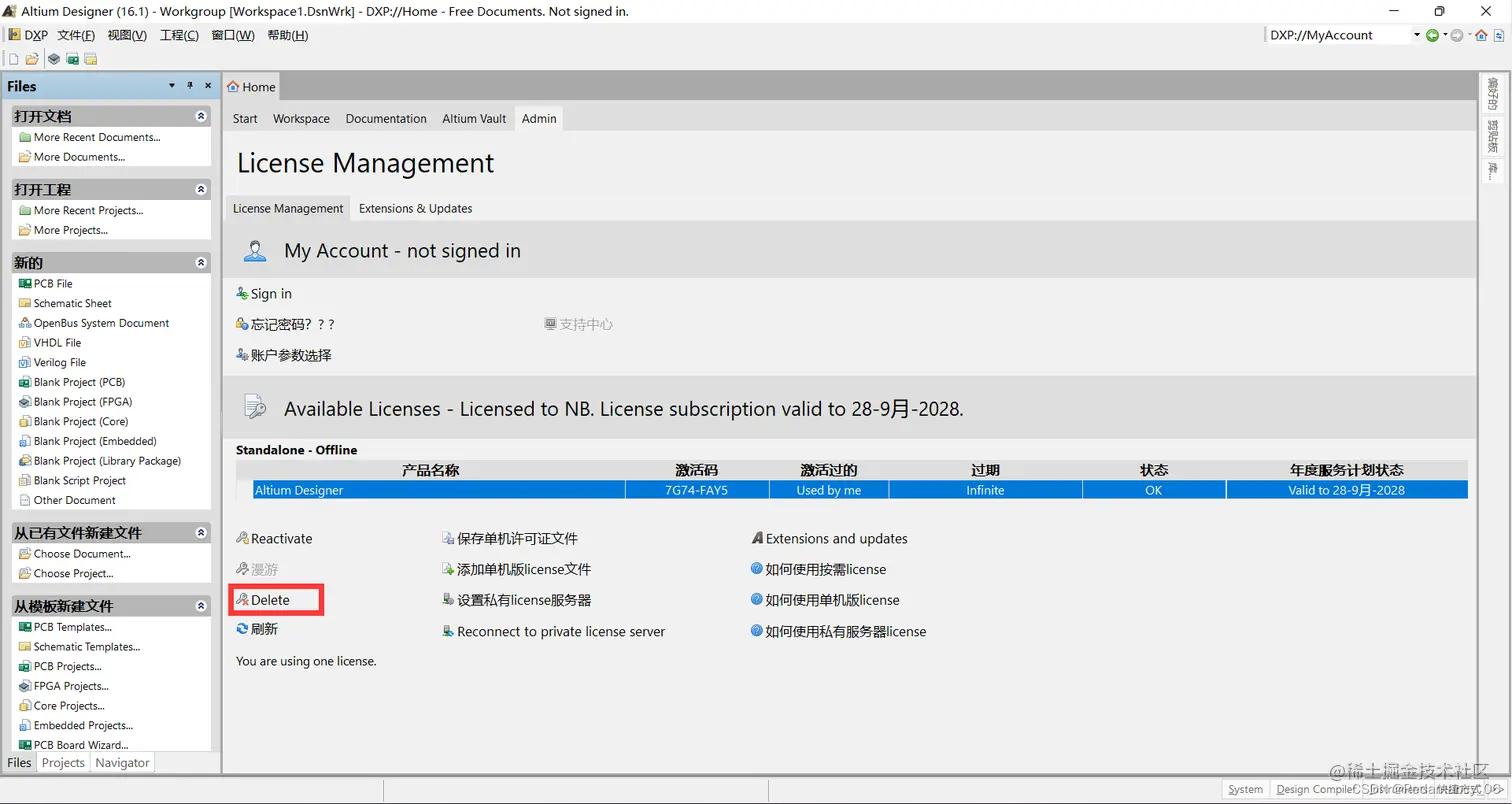Click 添加单机版license文件 link
Screen dimensions: 1512x804
pos(517,569)
